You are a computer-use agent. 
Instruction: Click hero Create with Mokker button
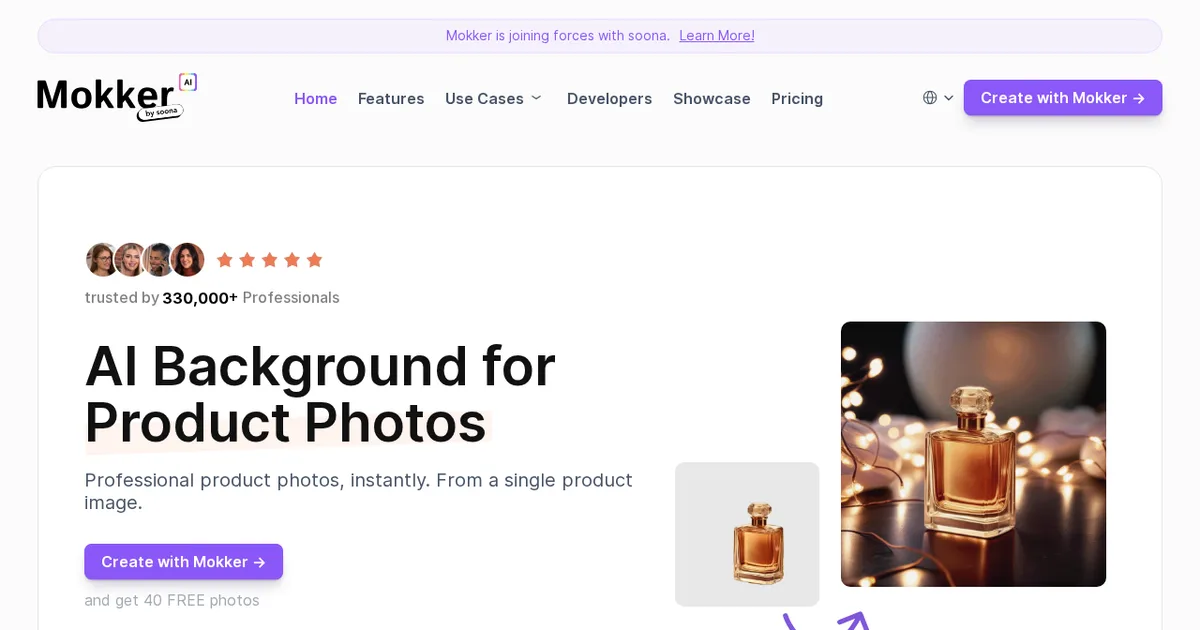[x=184, y=562]
